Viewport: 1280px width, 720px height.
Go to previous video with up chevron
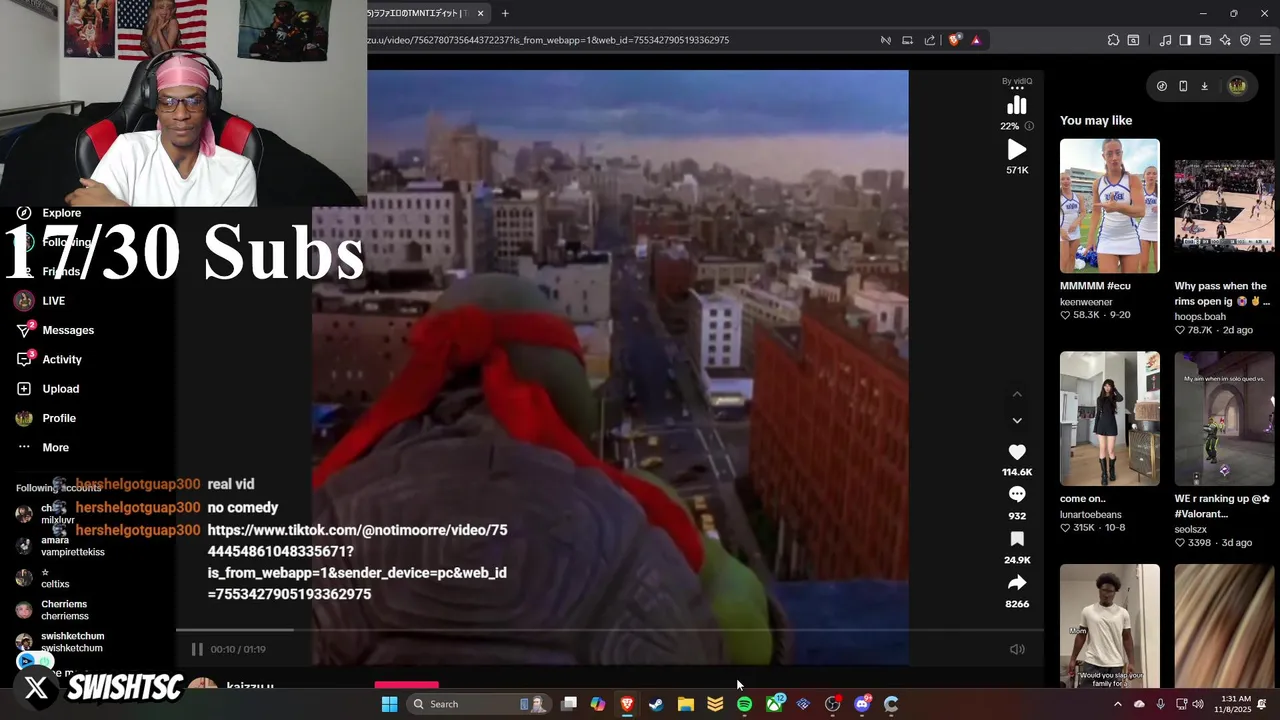1017,395
